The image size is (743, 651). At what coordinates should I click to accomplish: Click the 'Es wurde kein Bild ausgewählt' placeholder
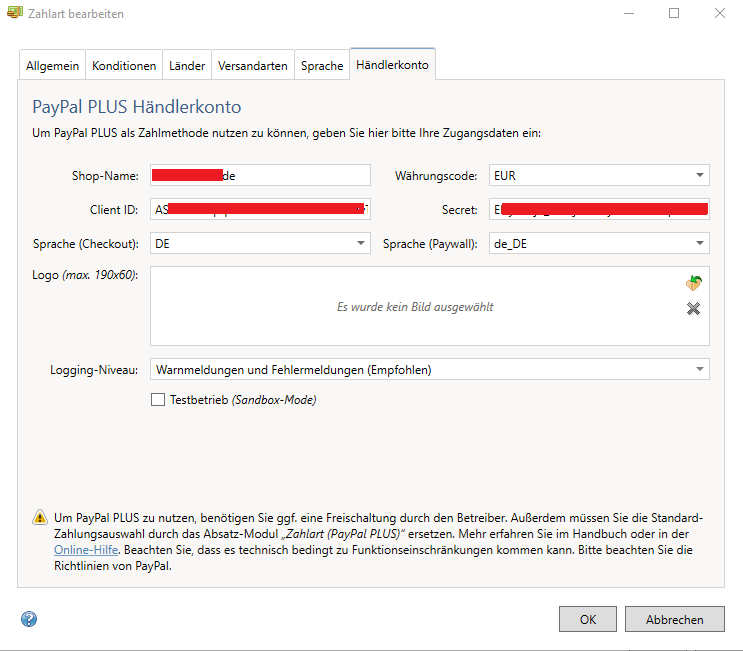[x=415, y=307]
